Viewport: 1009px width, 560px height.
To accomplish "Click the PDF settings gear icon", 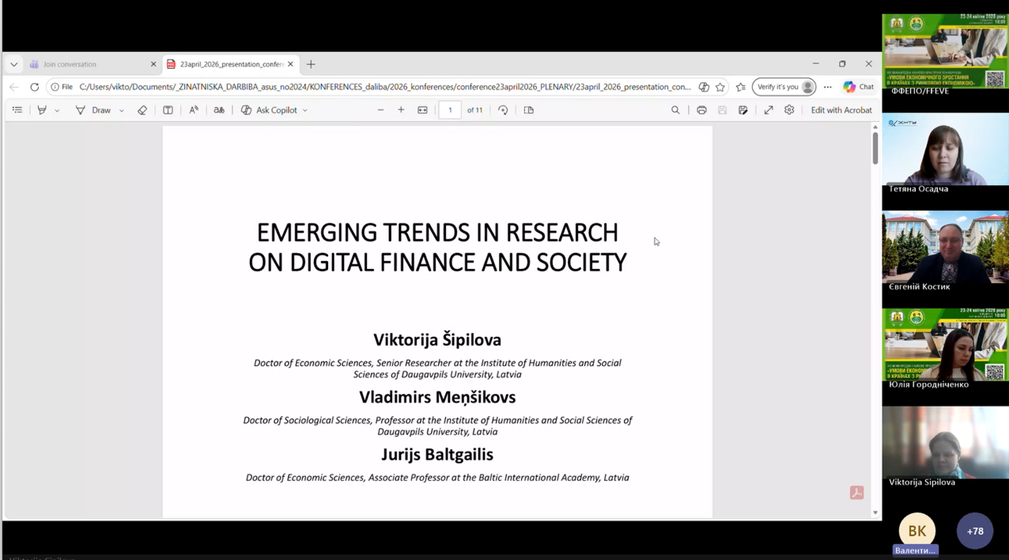I will 789,110.
